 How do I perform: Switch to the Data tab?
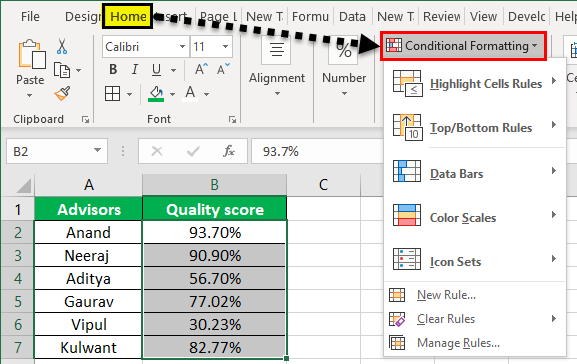pos(352,17)
